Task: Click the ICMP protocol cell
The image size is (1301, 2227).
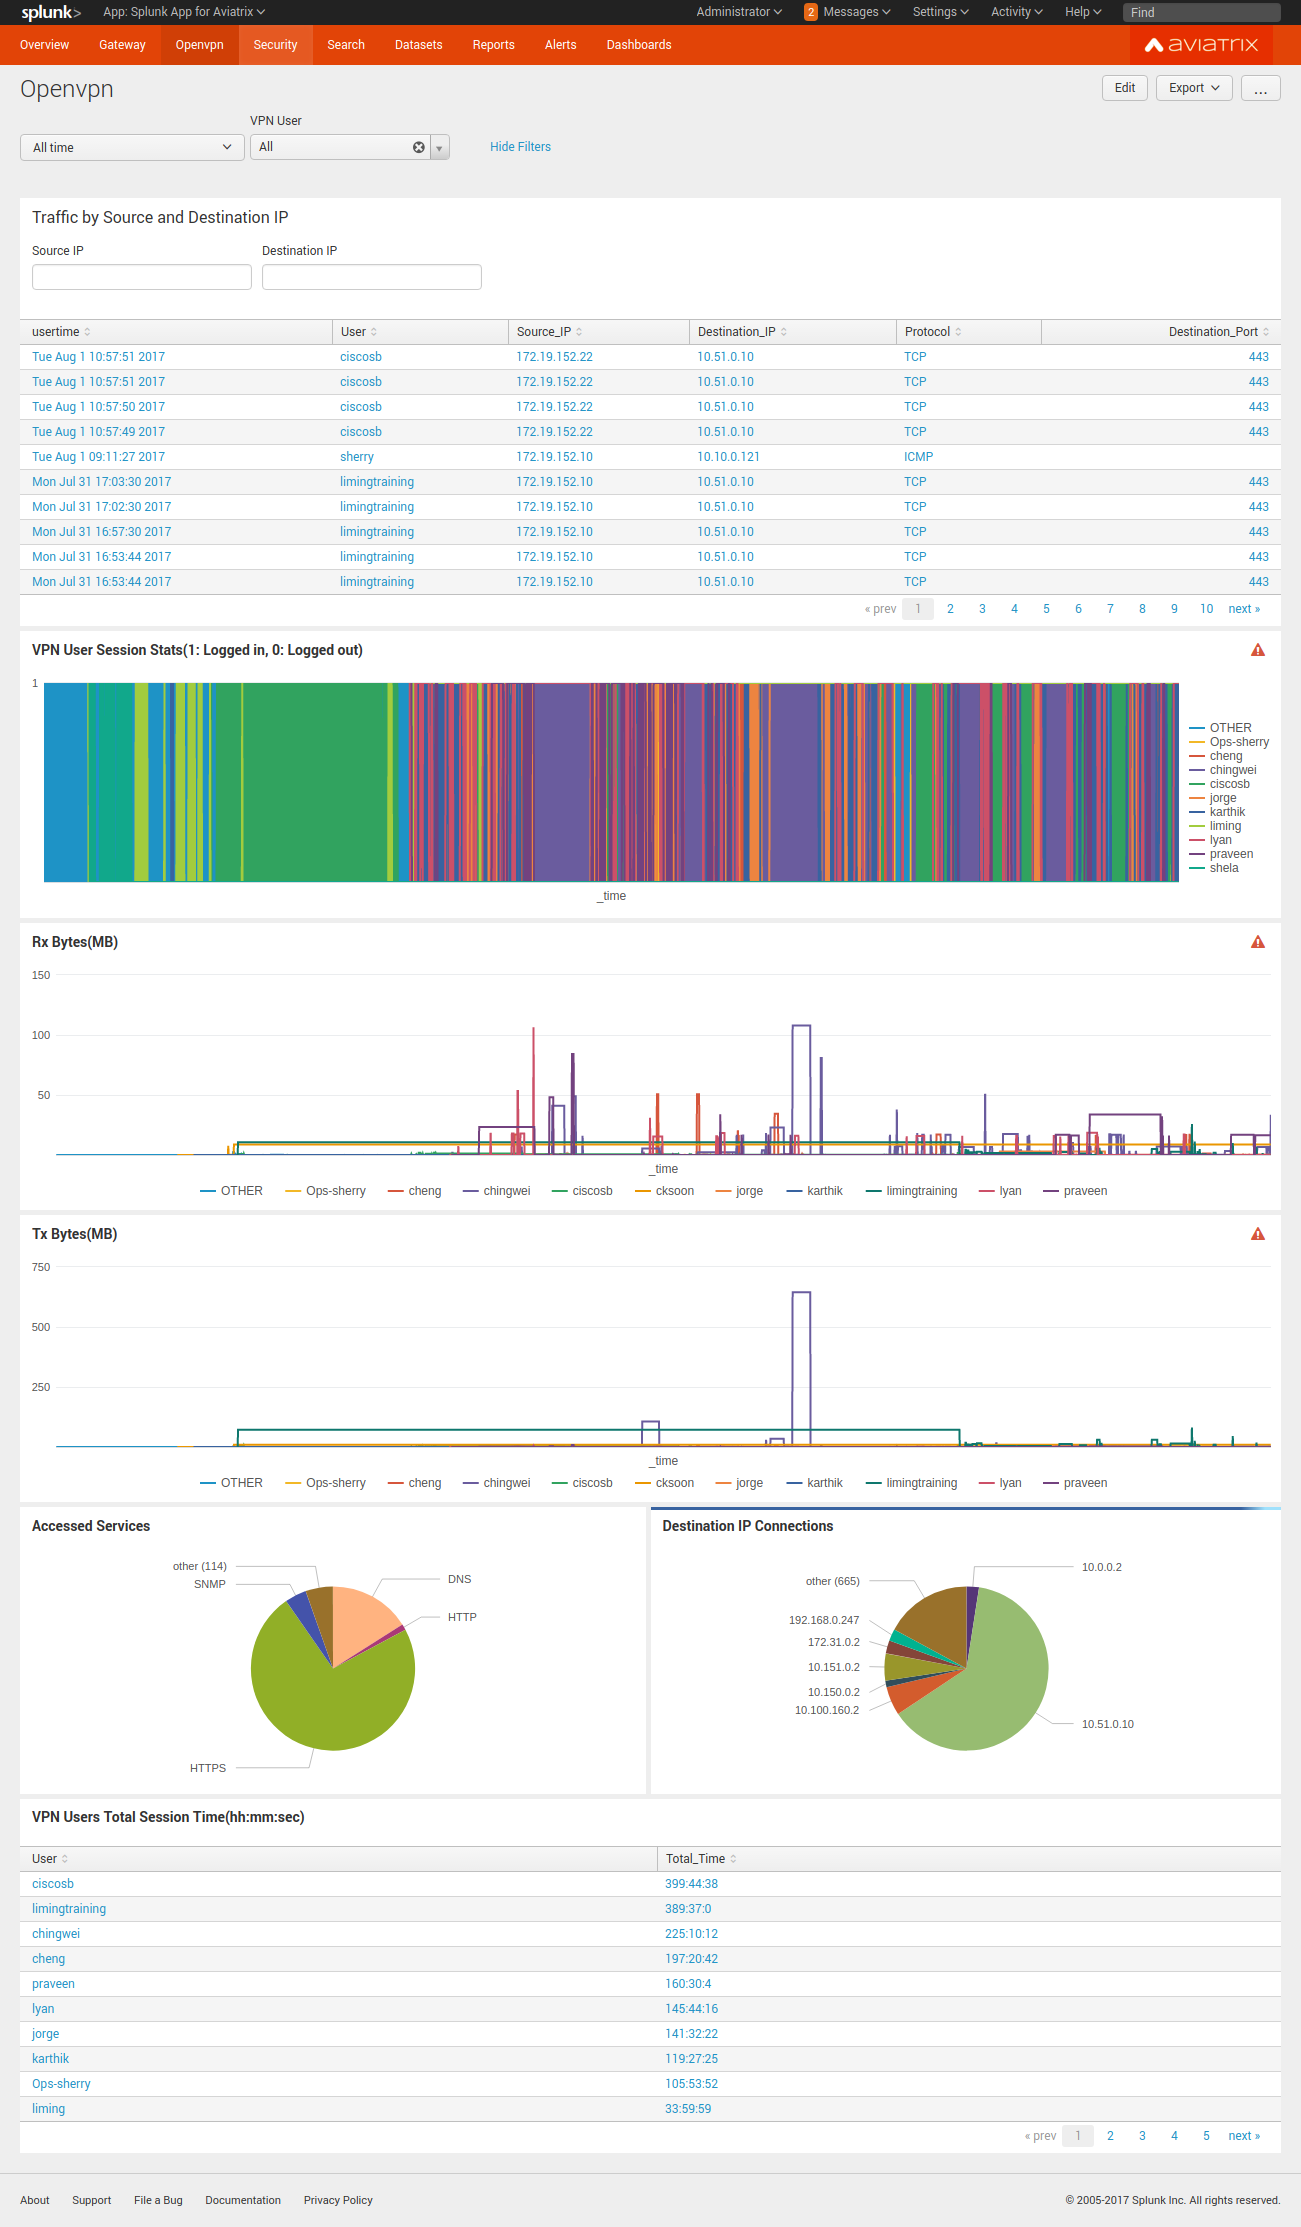Action: (919, 457)
